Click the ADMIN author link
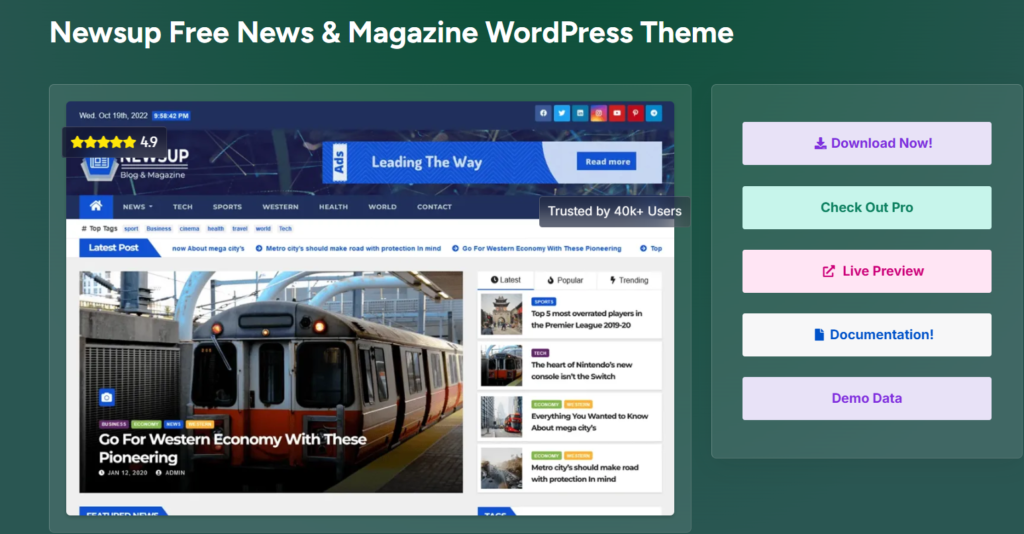Screen dimensions: 1024x534 (170, 473)
